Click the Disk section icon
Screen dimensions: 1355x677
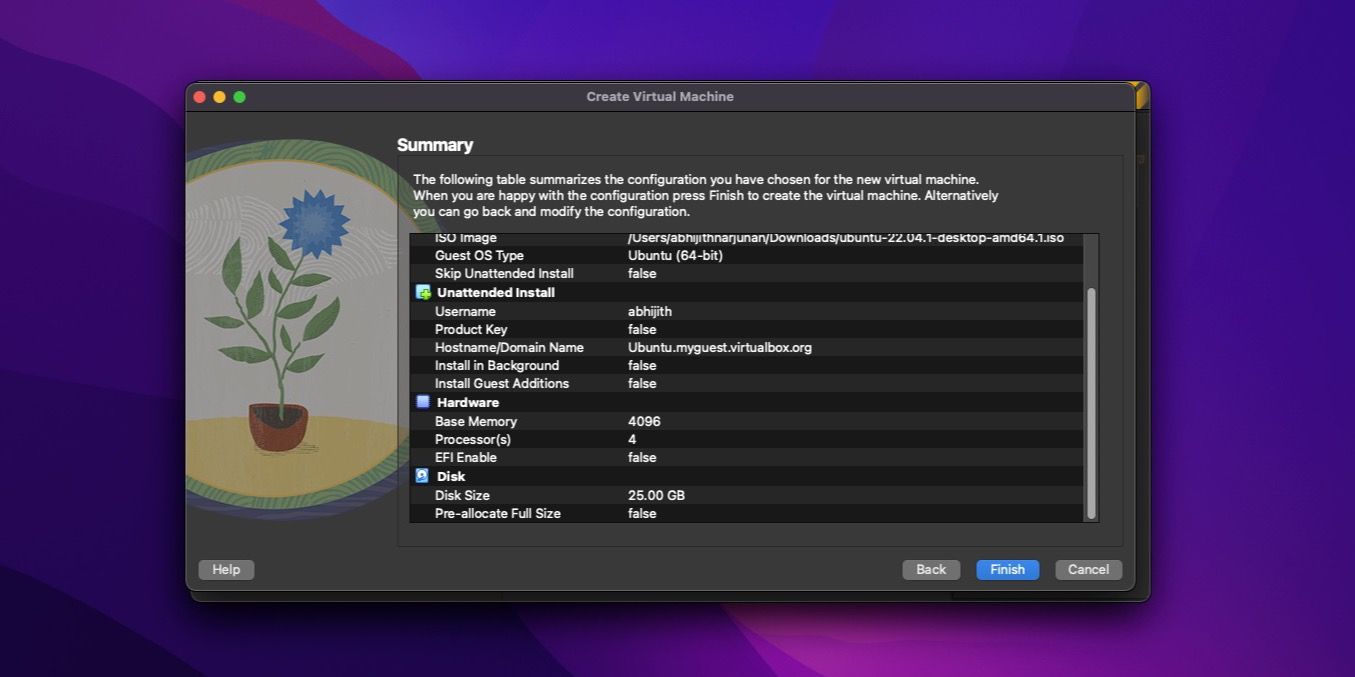[x=423, y=477]
